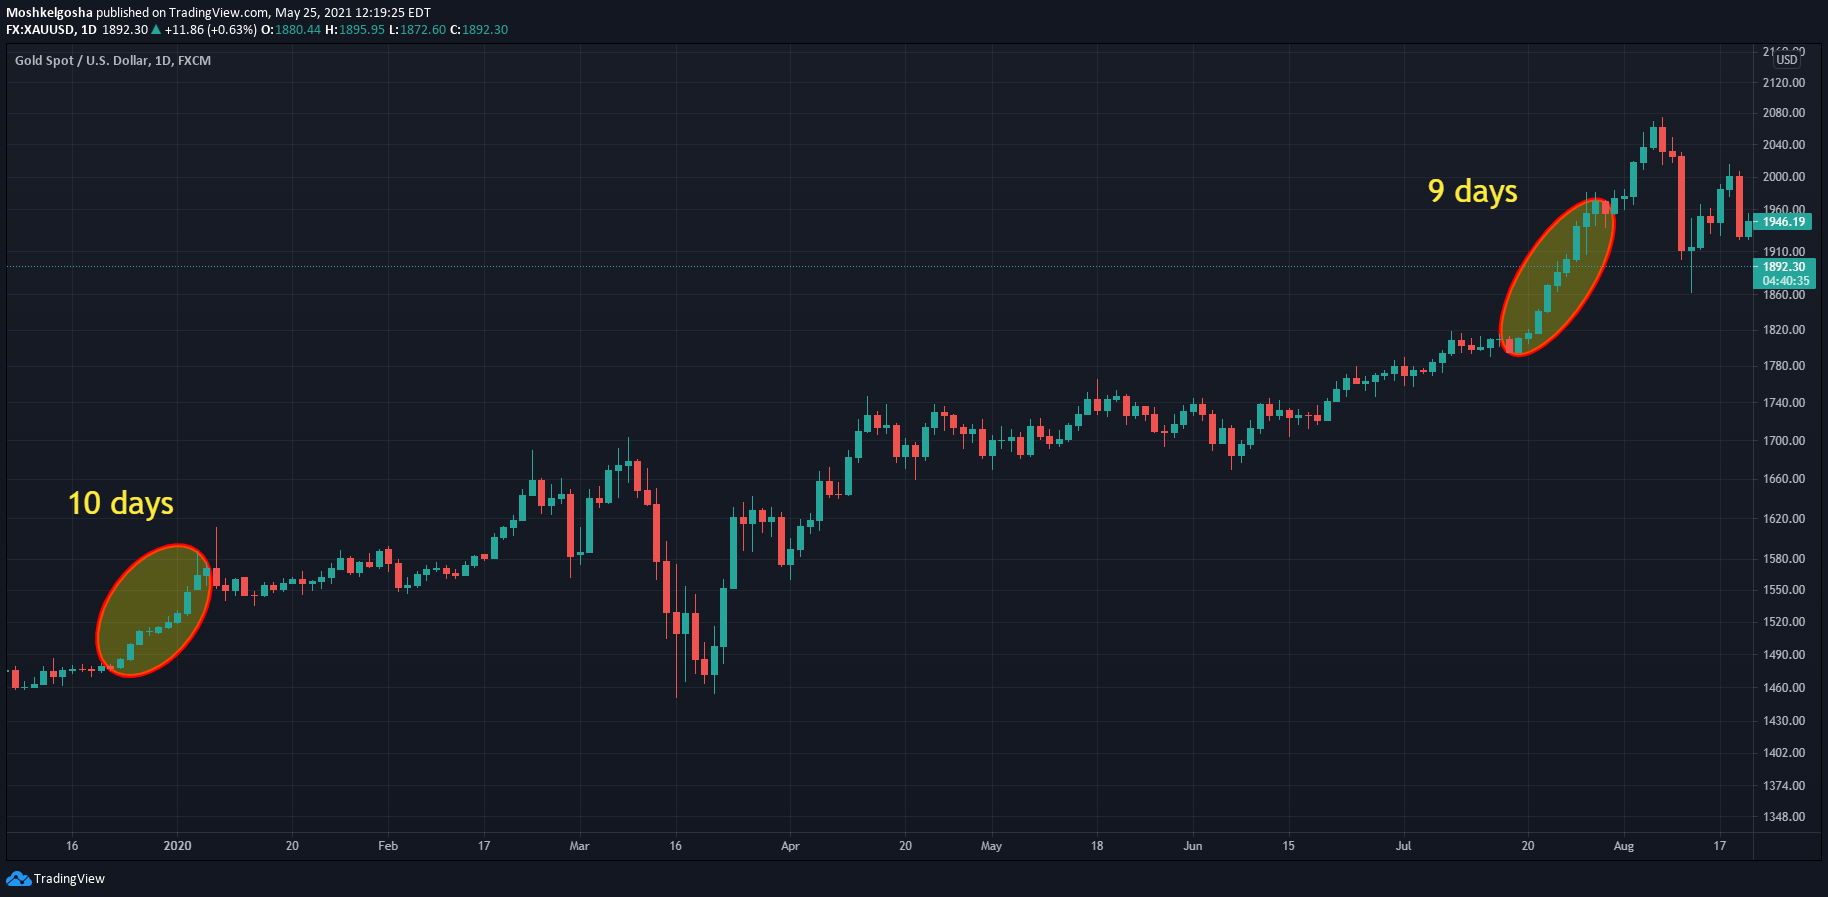The image size is (1828, 897).
Task: Click the 2000.00 price axis label
Action: tap(1784, 177)
